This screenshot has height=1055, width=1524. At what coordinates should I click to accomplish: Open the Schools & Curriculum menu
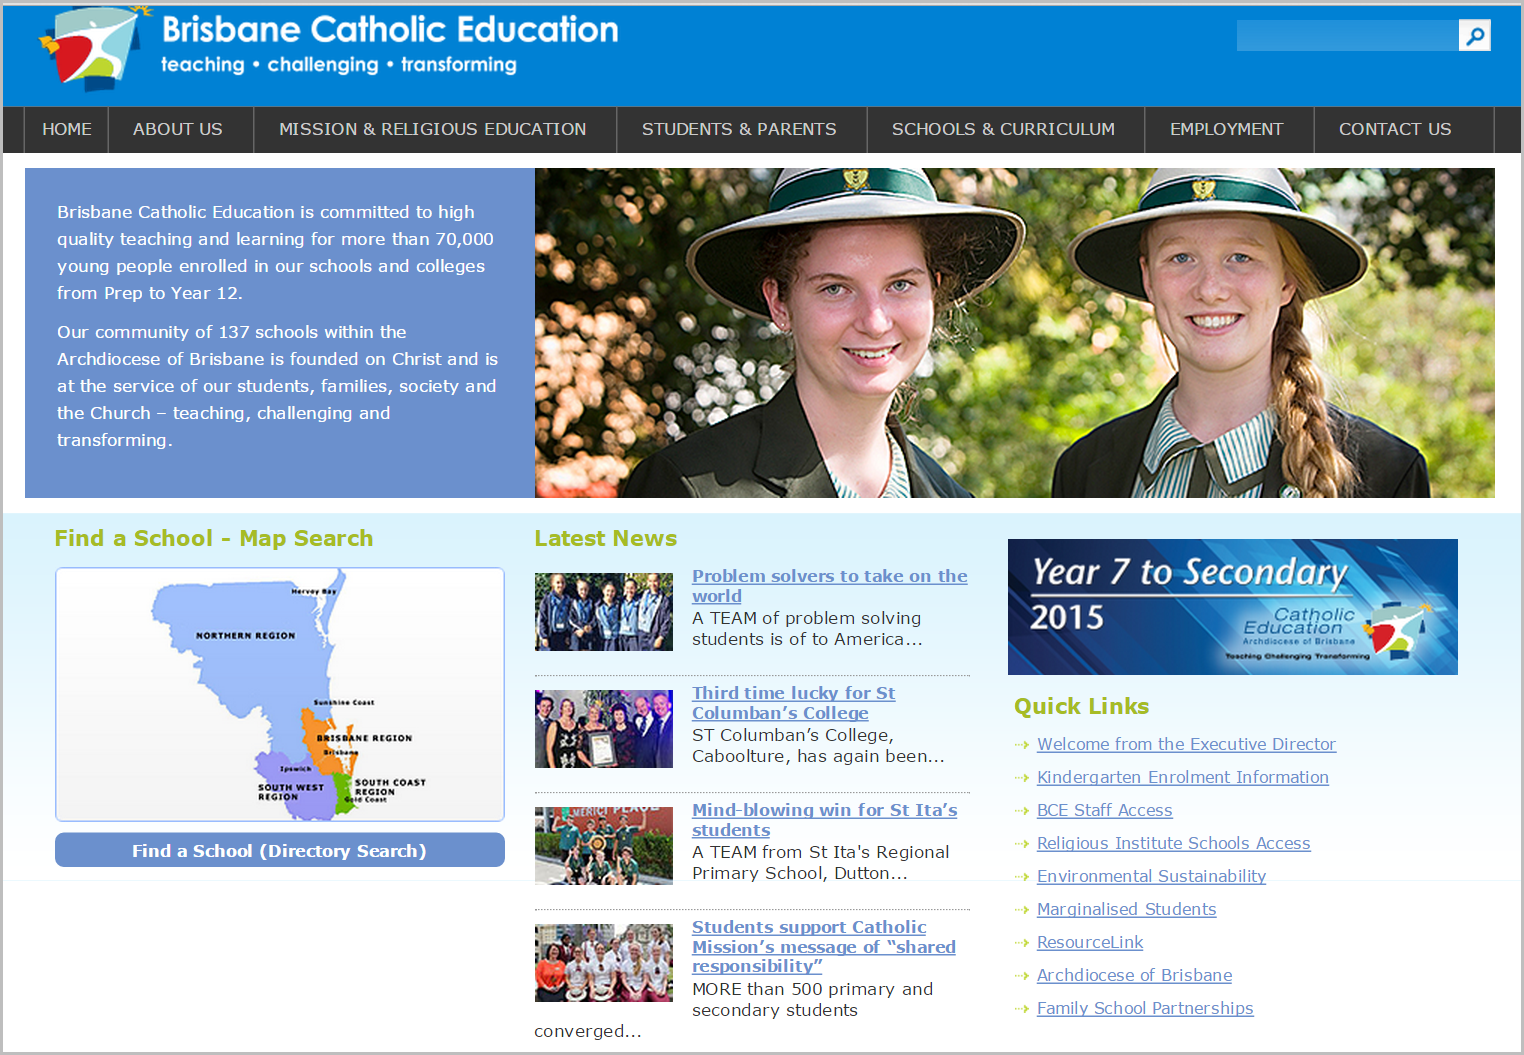click(1003, 129)
